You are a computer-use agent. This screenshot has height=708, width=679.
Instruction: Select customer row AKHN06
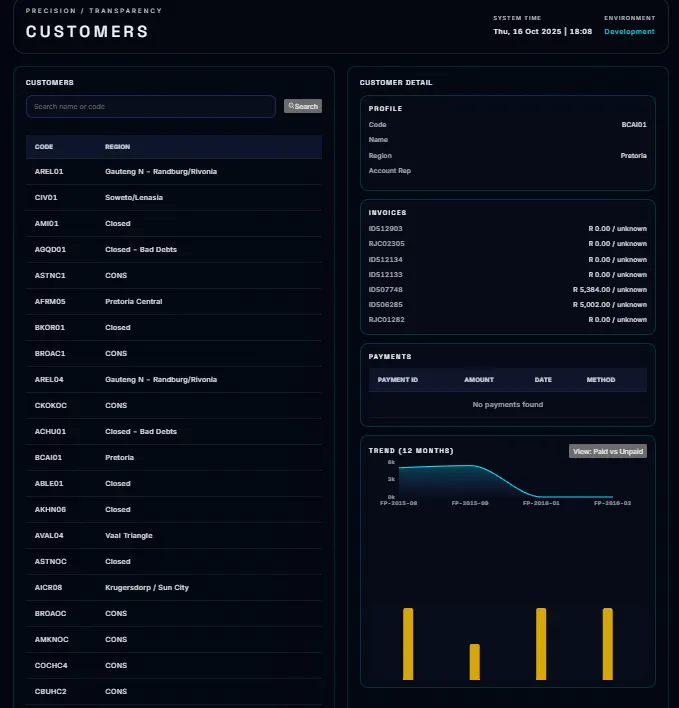[x=174, y=509]
